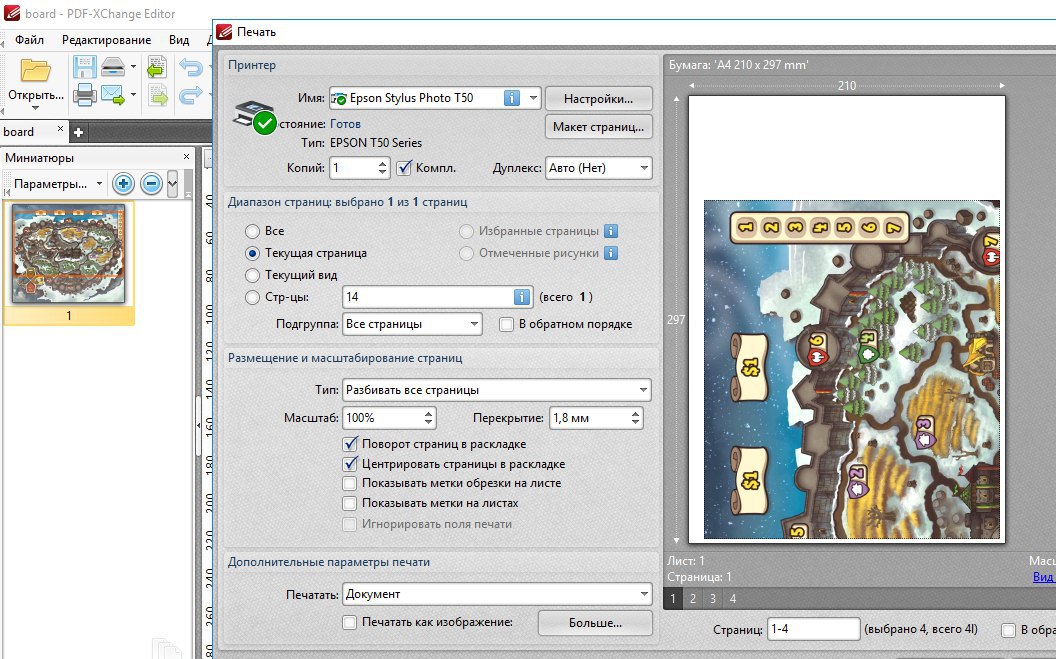Click the Save floppy disk icon
Screen dimensions: 1056x659
click(x=84, y=69)
